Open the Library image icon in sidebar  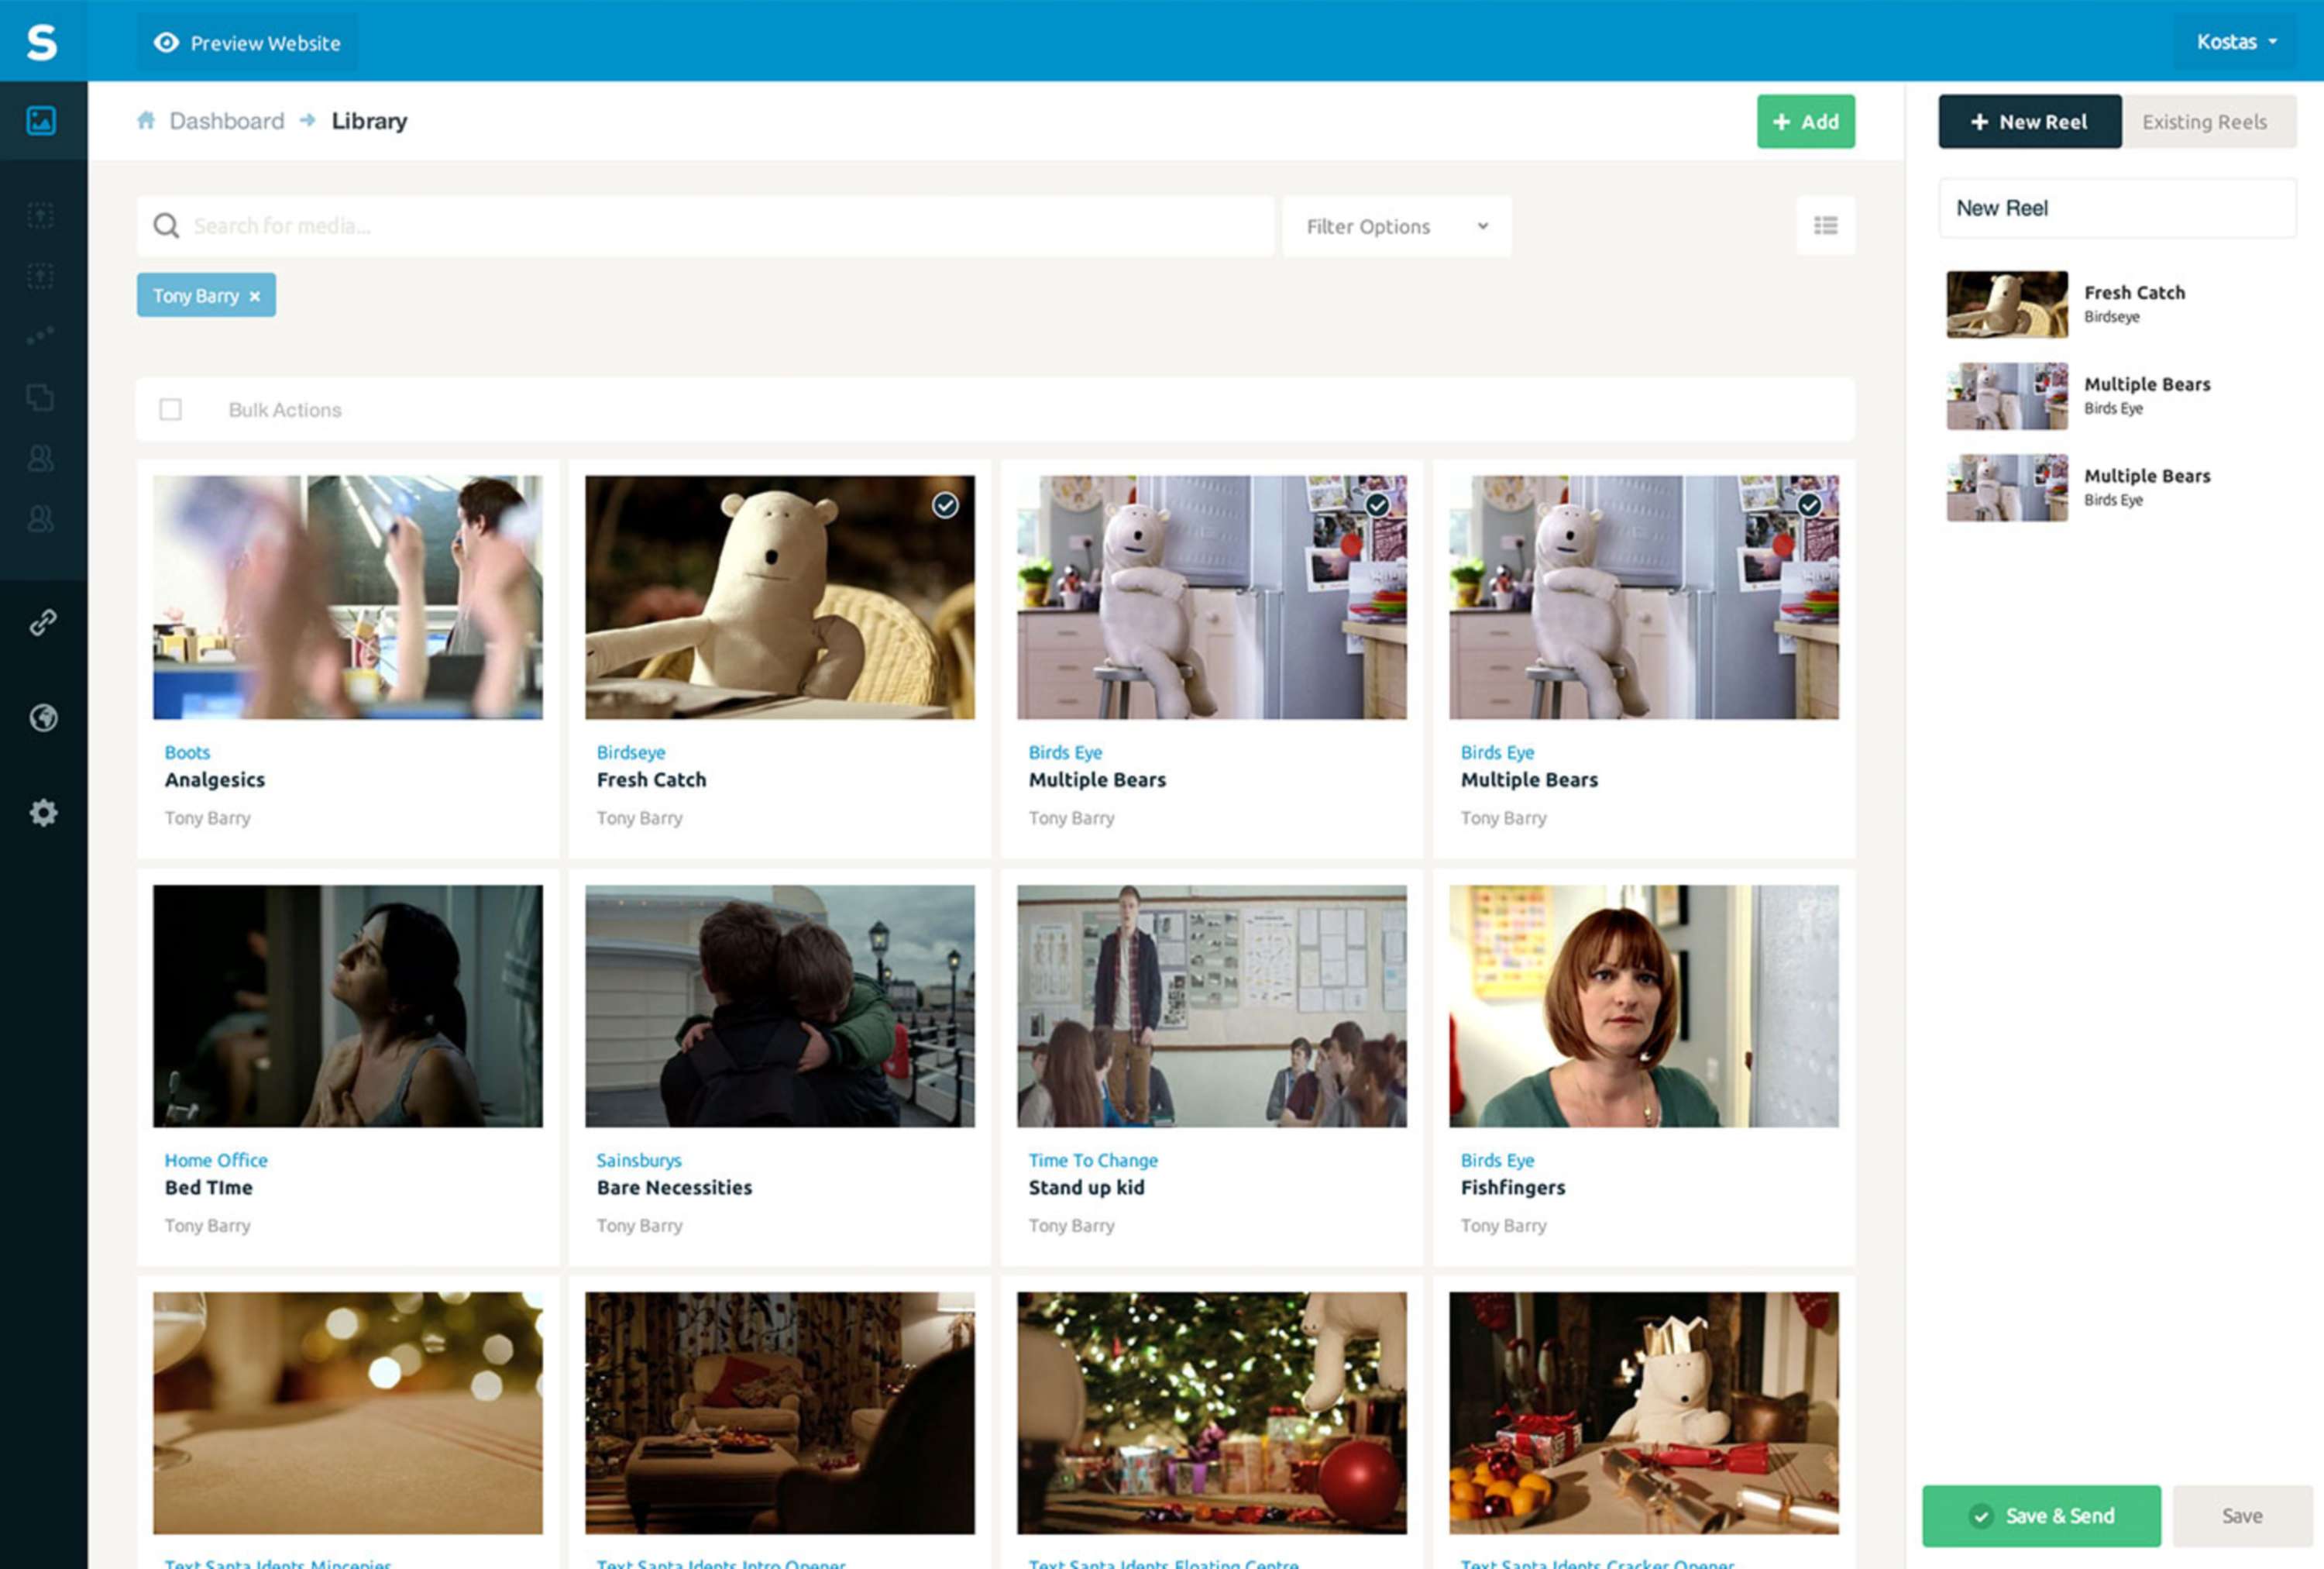[x=41, y=121]
